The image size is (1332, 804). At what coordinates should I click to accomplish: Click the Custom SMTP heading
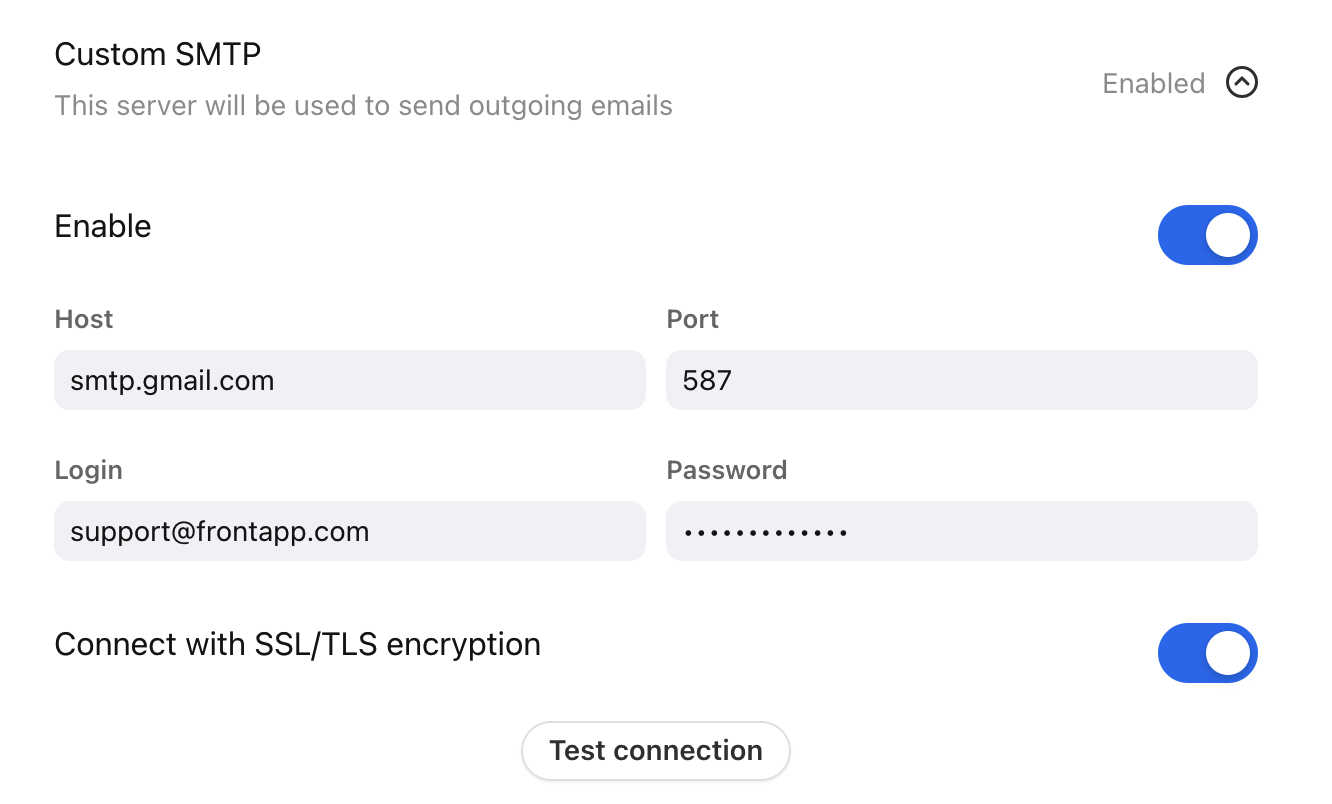158,54
